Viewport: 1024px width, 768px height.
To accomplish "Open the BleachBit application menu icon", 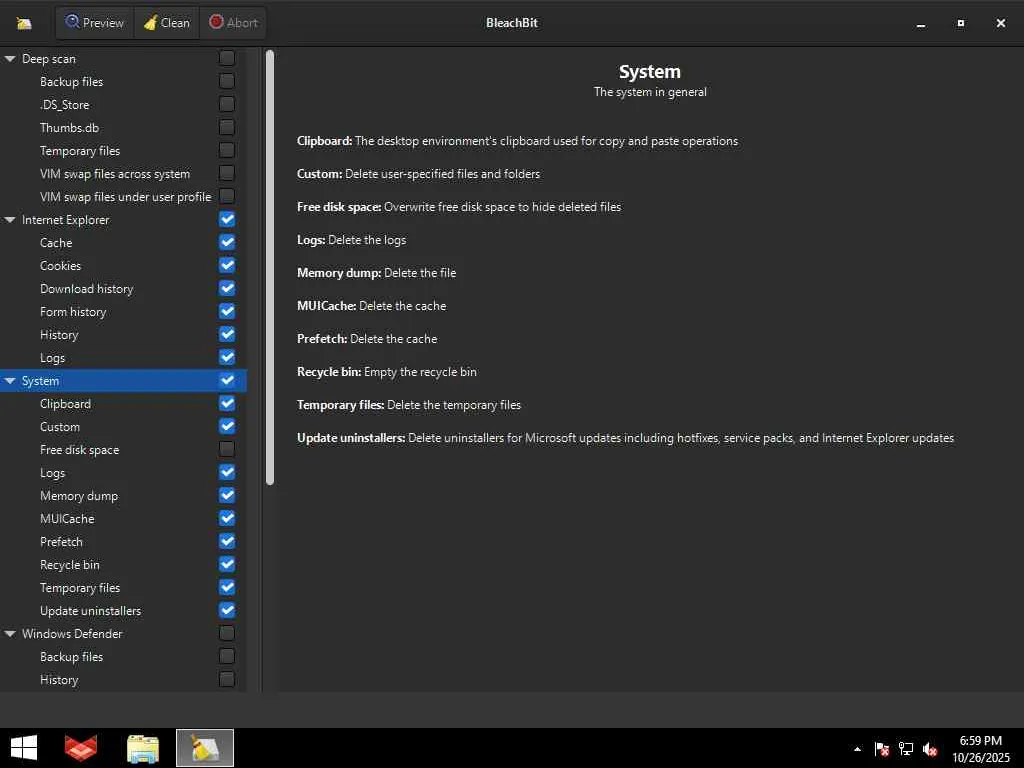I will tap(24, 24).
